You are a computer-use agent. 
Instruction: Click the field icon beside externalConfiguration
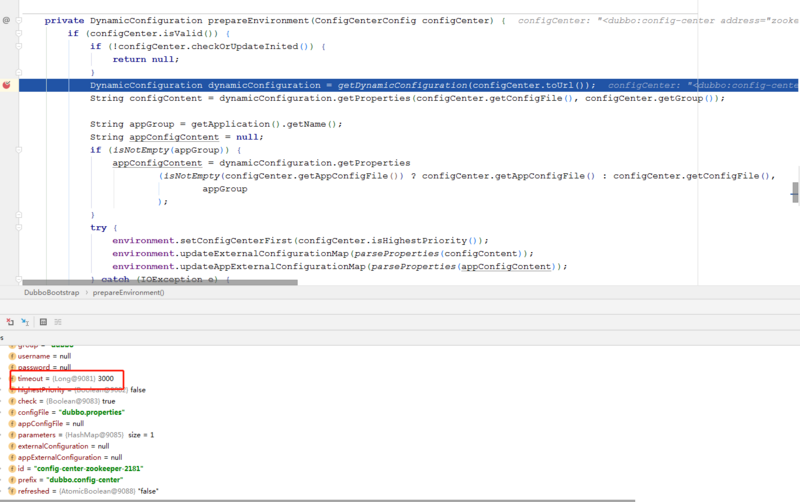pyautogui.click(x=12, y=446)
